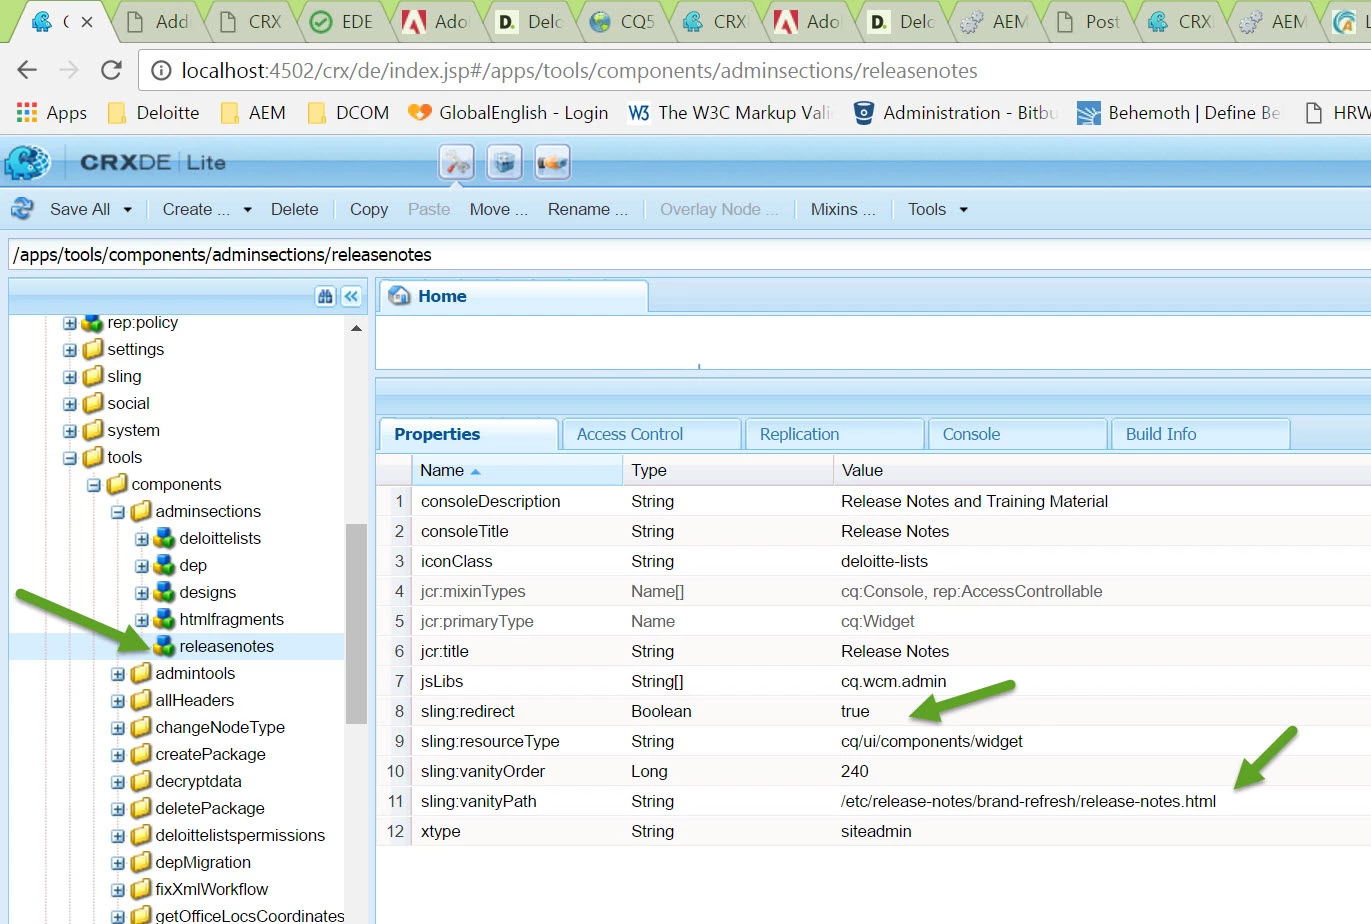Click the dep component icon
Image resolution: width=1371 pixels, height=924 pixels.
[165, 565]
